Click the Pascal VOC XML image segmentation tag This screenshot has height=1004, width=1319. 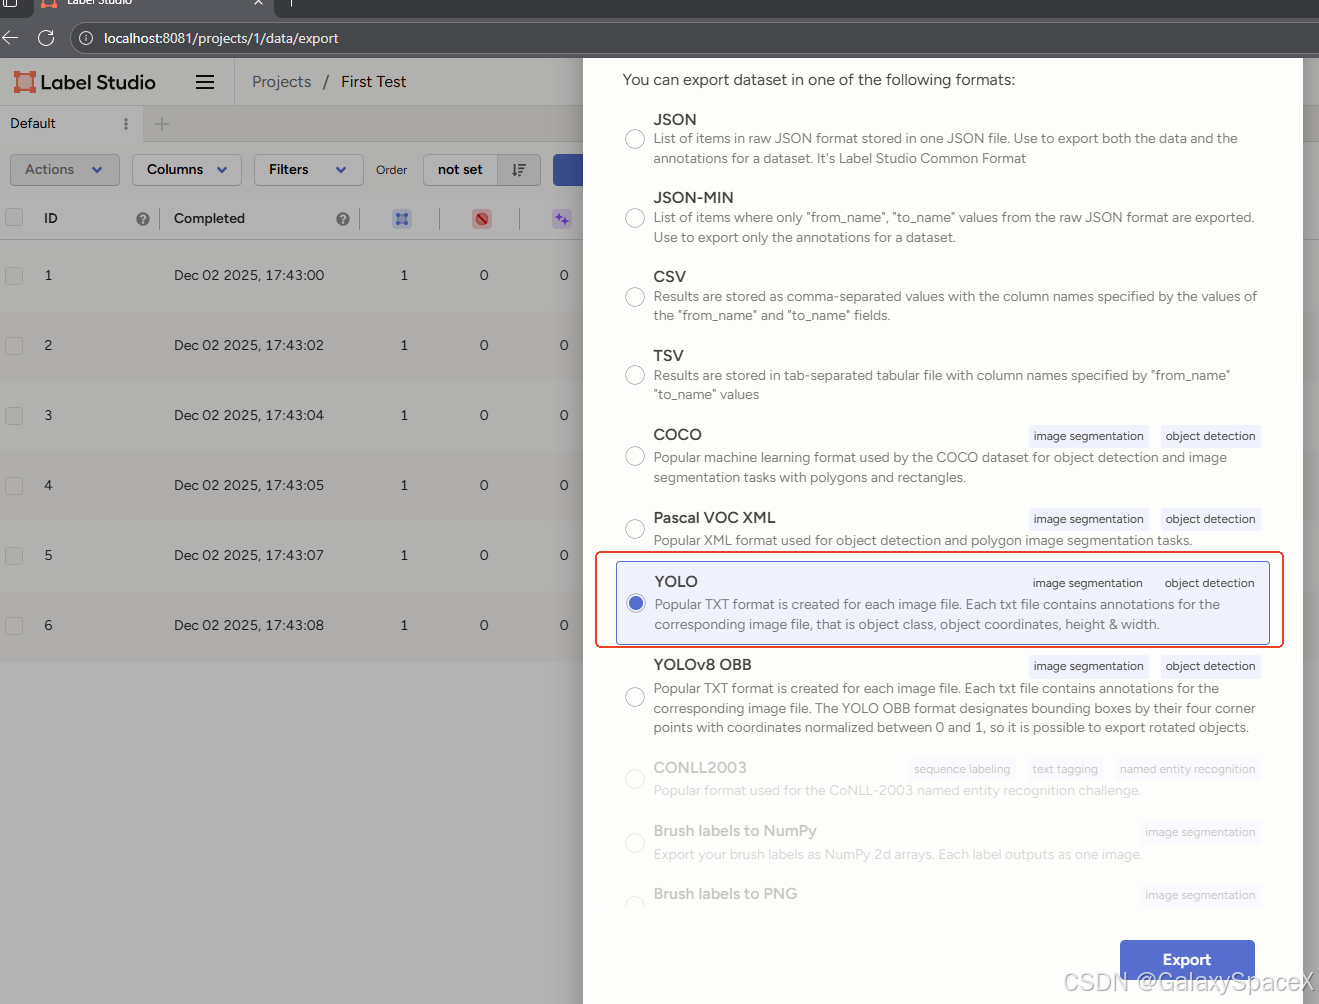[x=1088, y=519]
